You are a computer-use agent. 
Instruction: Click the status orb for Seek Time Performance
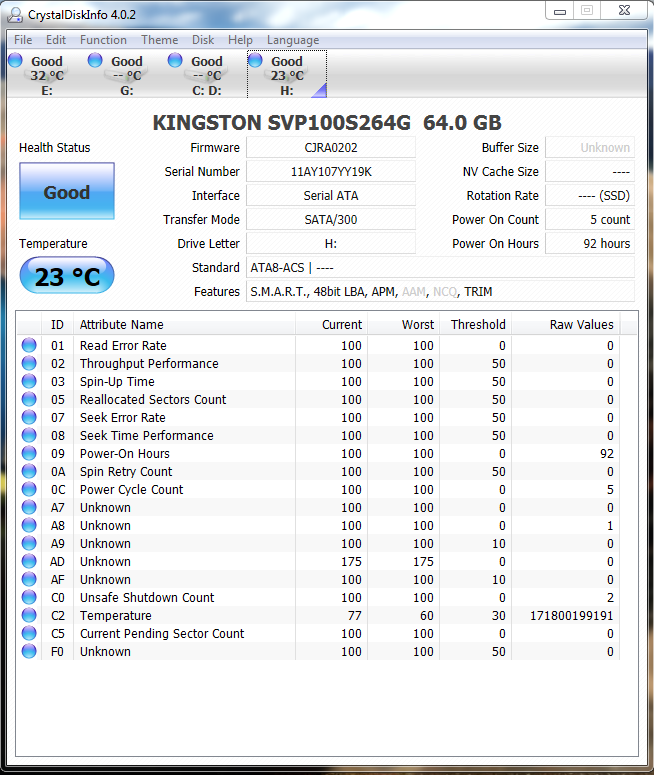click(29, 435)
